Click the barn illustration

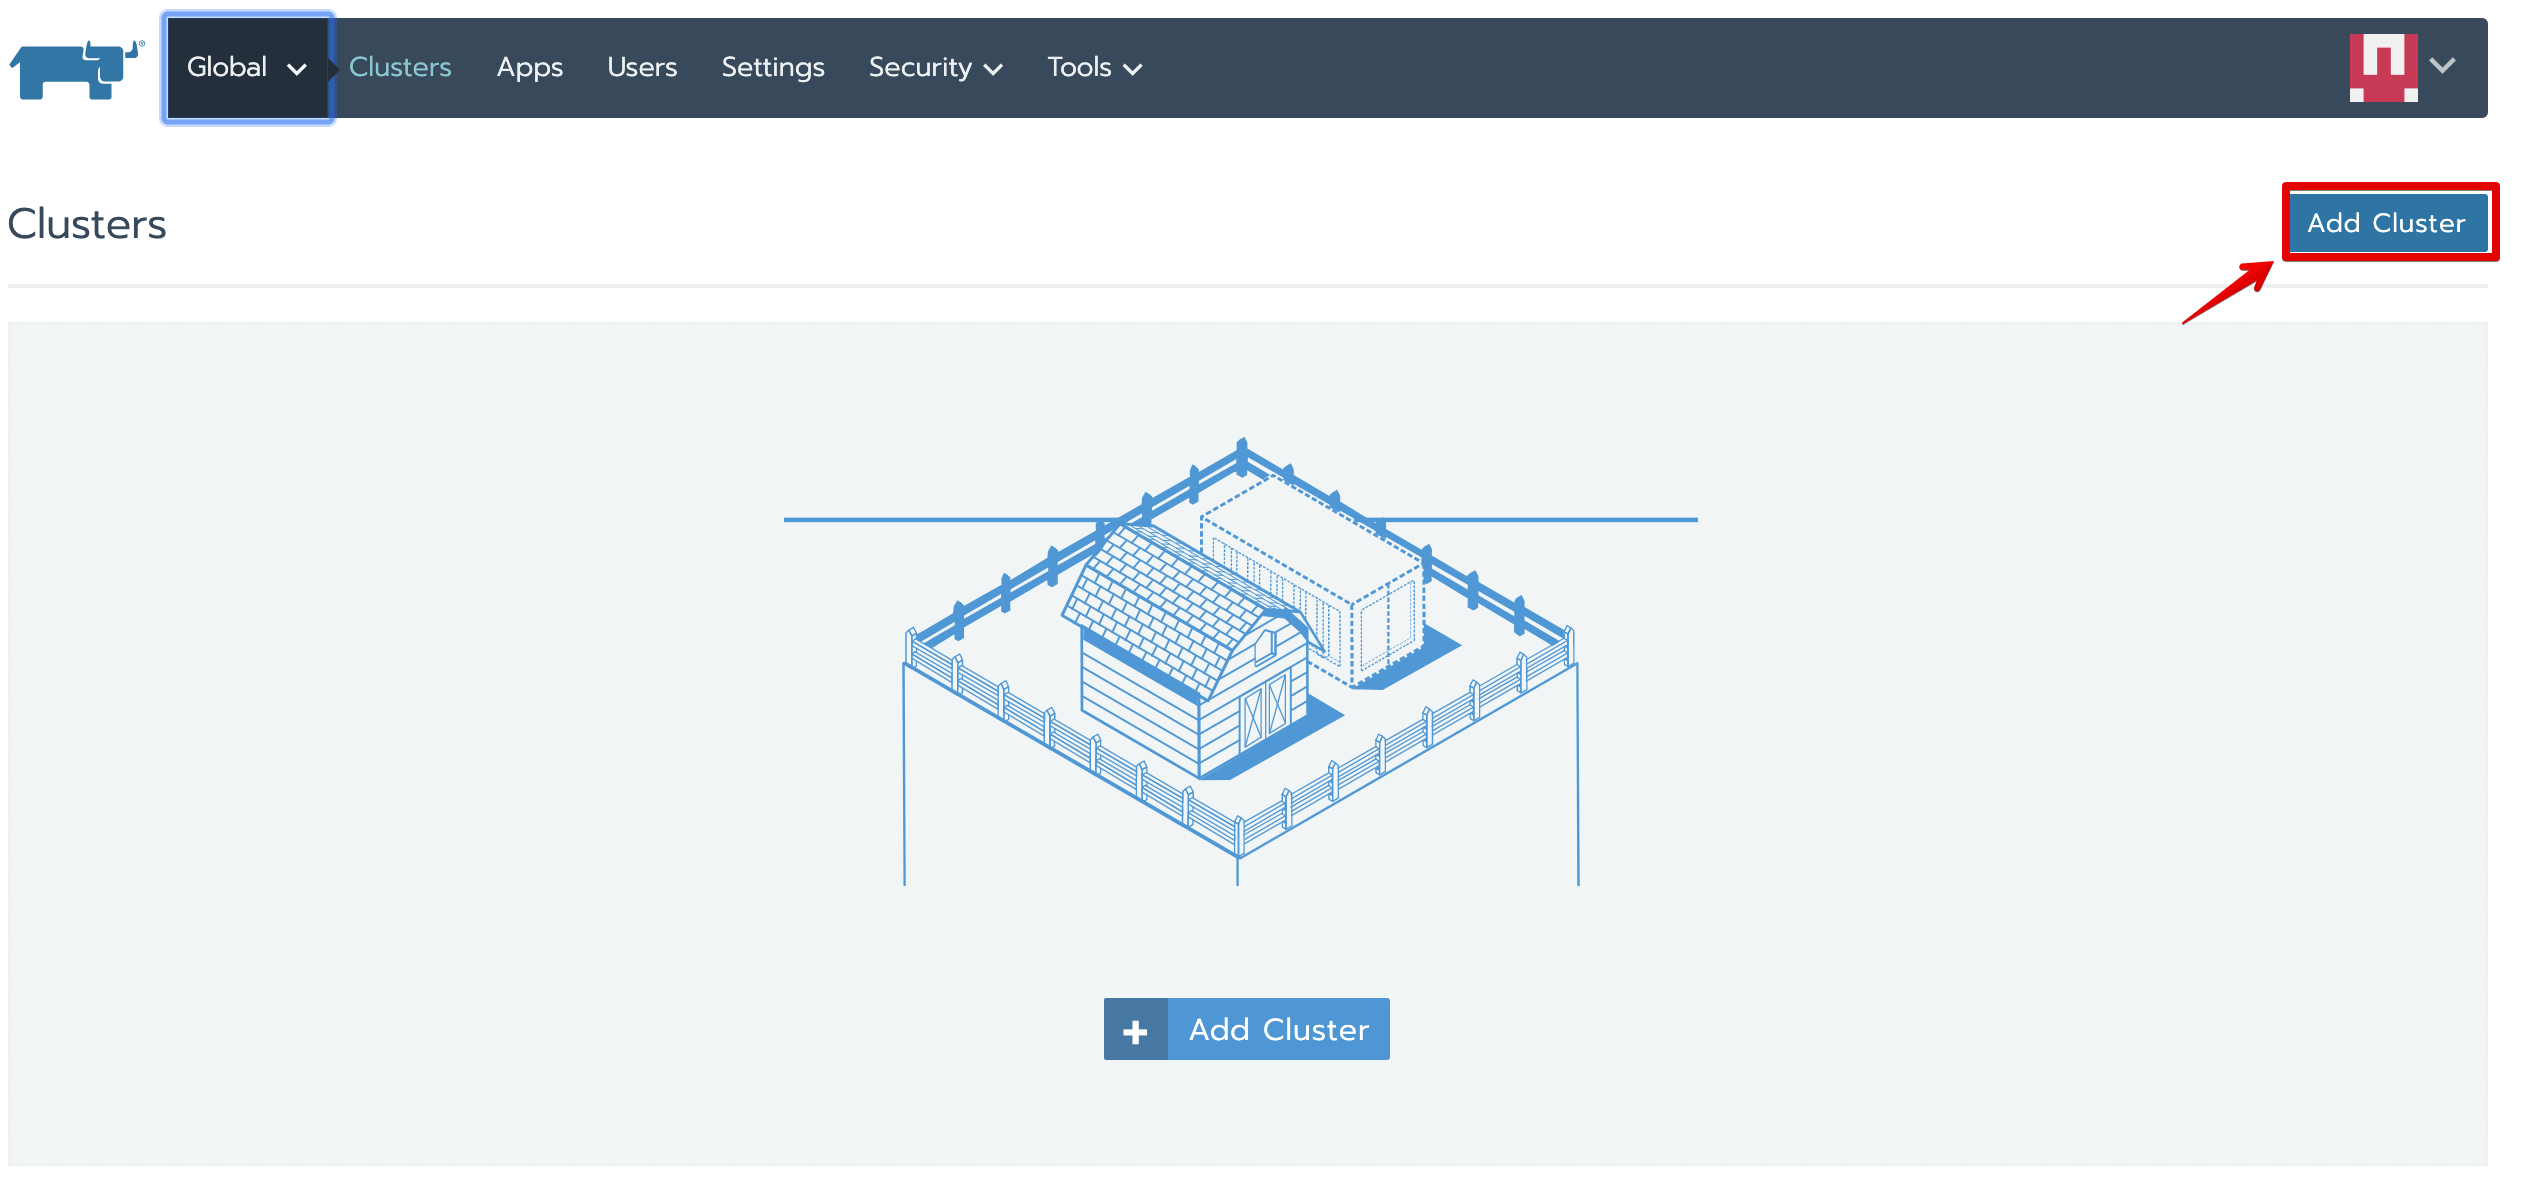coord(1185,655)
